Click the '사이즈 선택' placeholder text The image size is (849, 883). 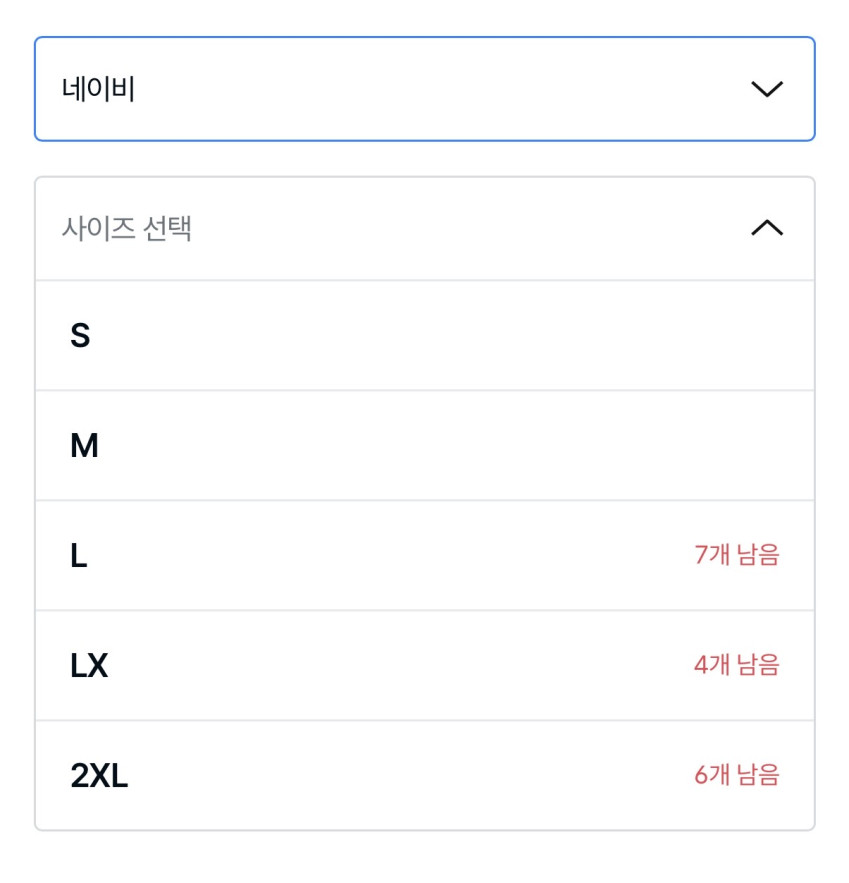click(127, 229)
